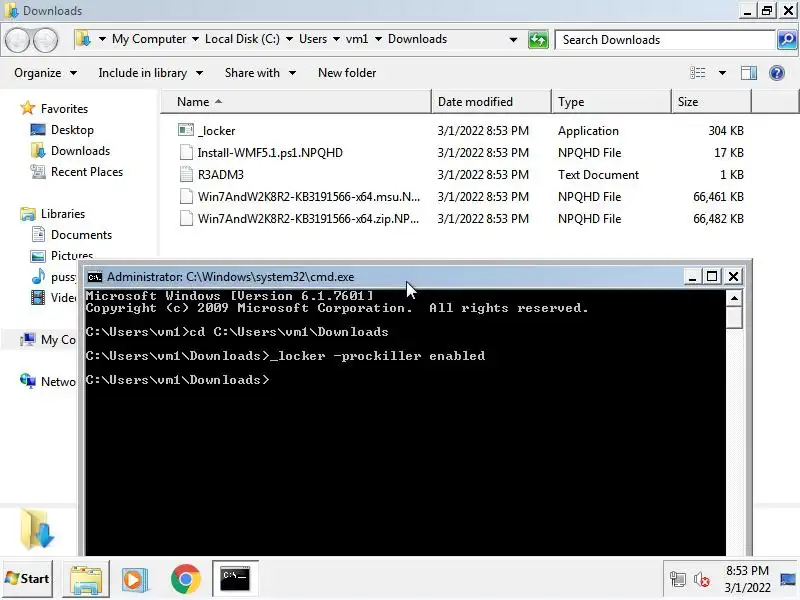Open the Share with dropdown
The image size is (800, 600).
(260, 73)
